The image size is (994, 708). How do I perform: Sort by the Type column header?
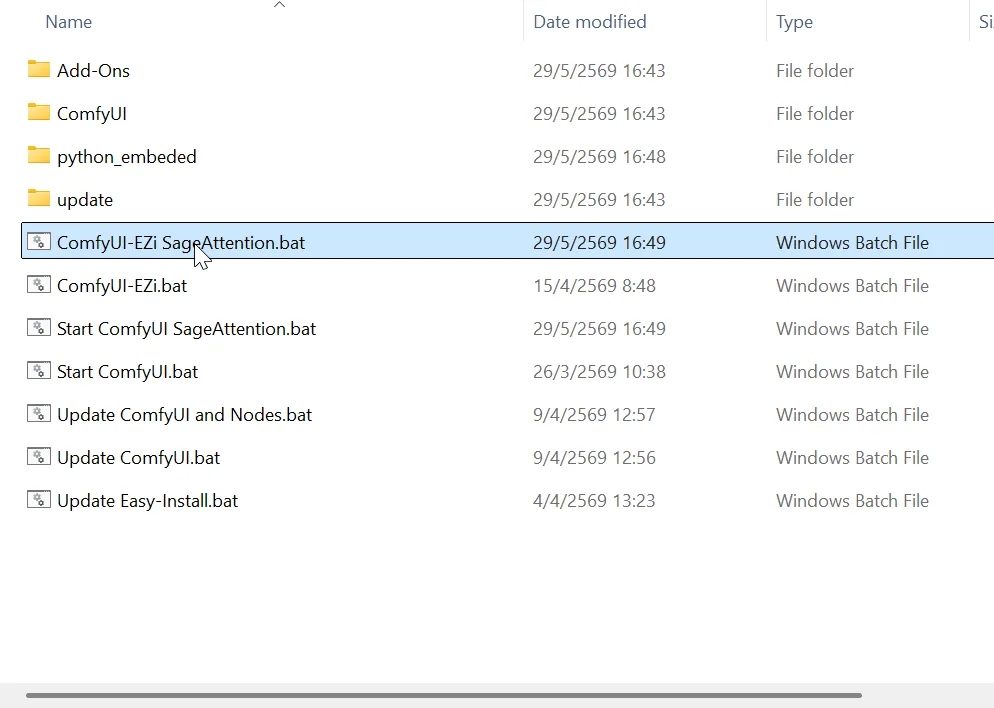point(794,22)
